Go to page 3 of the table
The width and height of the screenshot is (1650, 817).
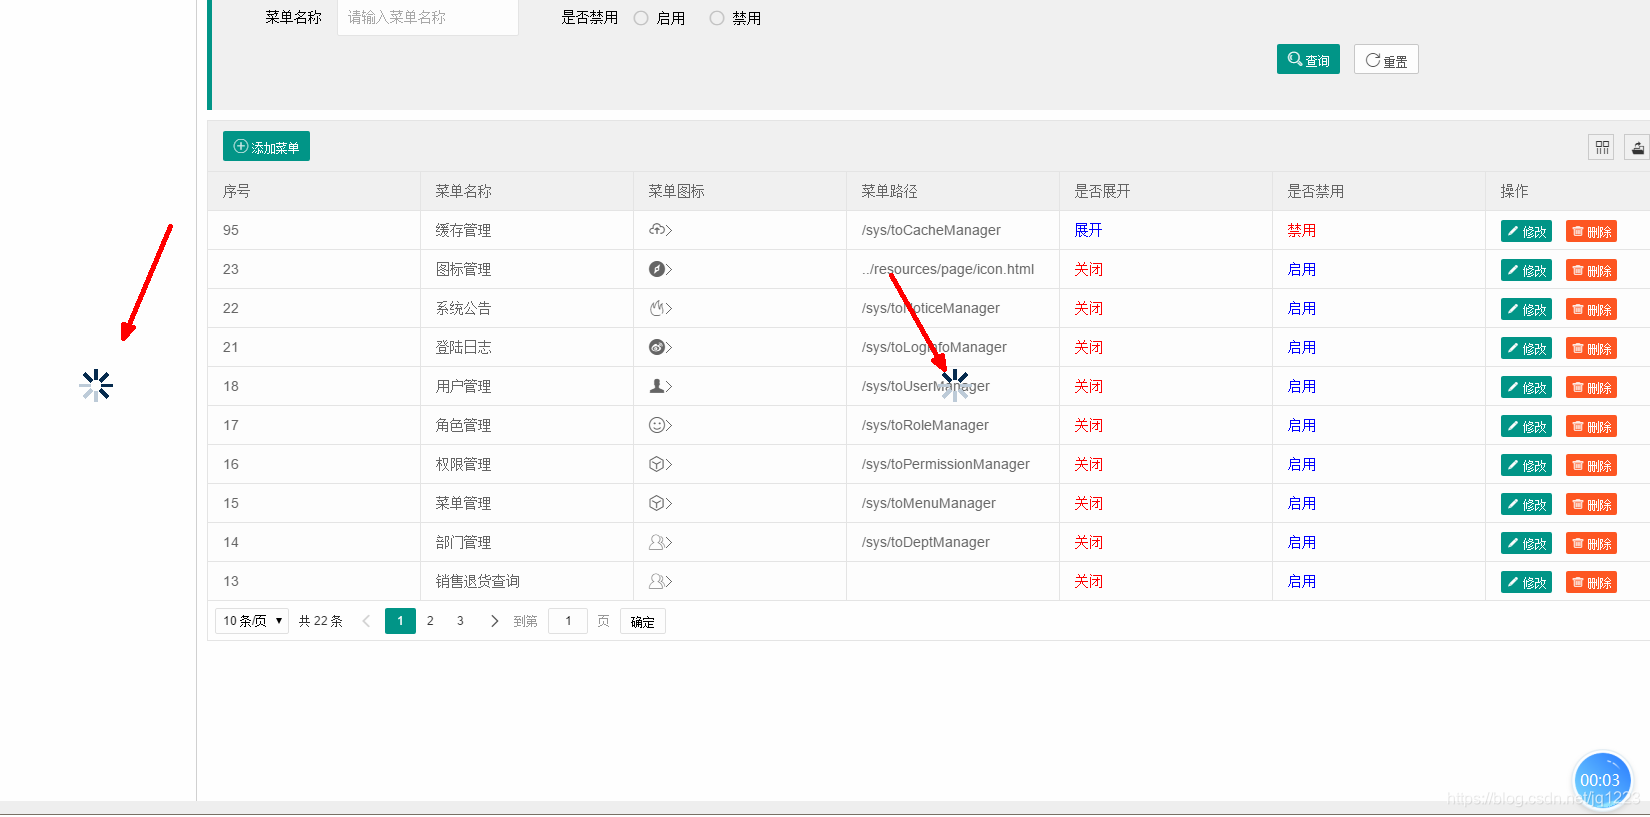tap(460, 621)
